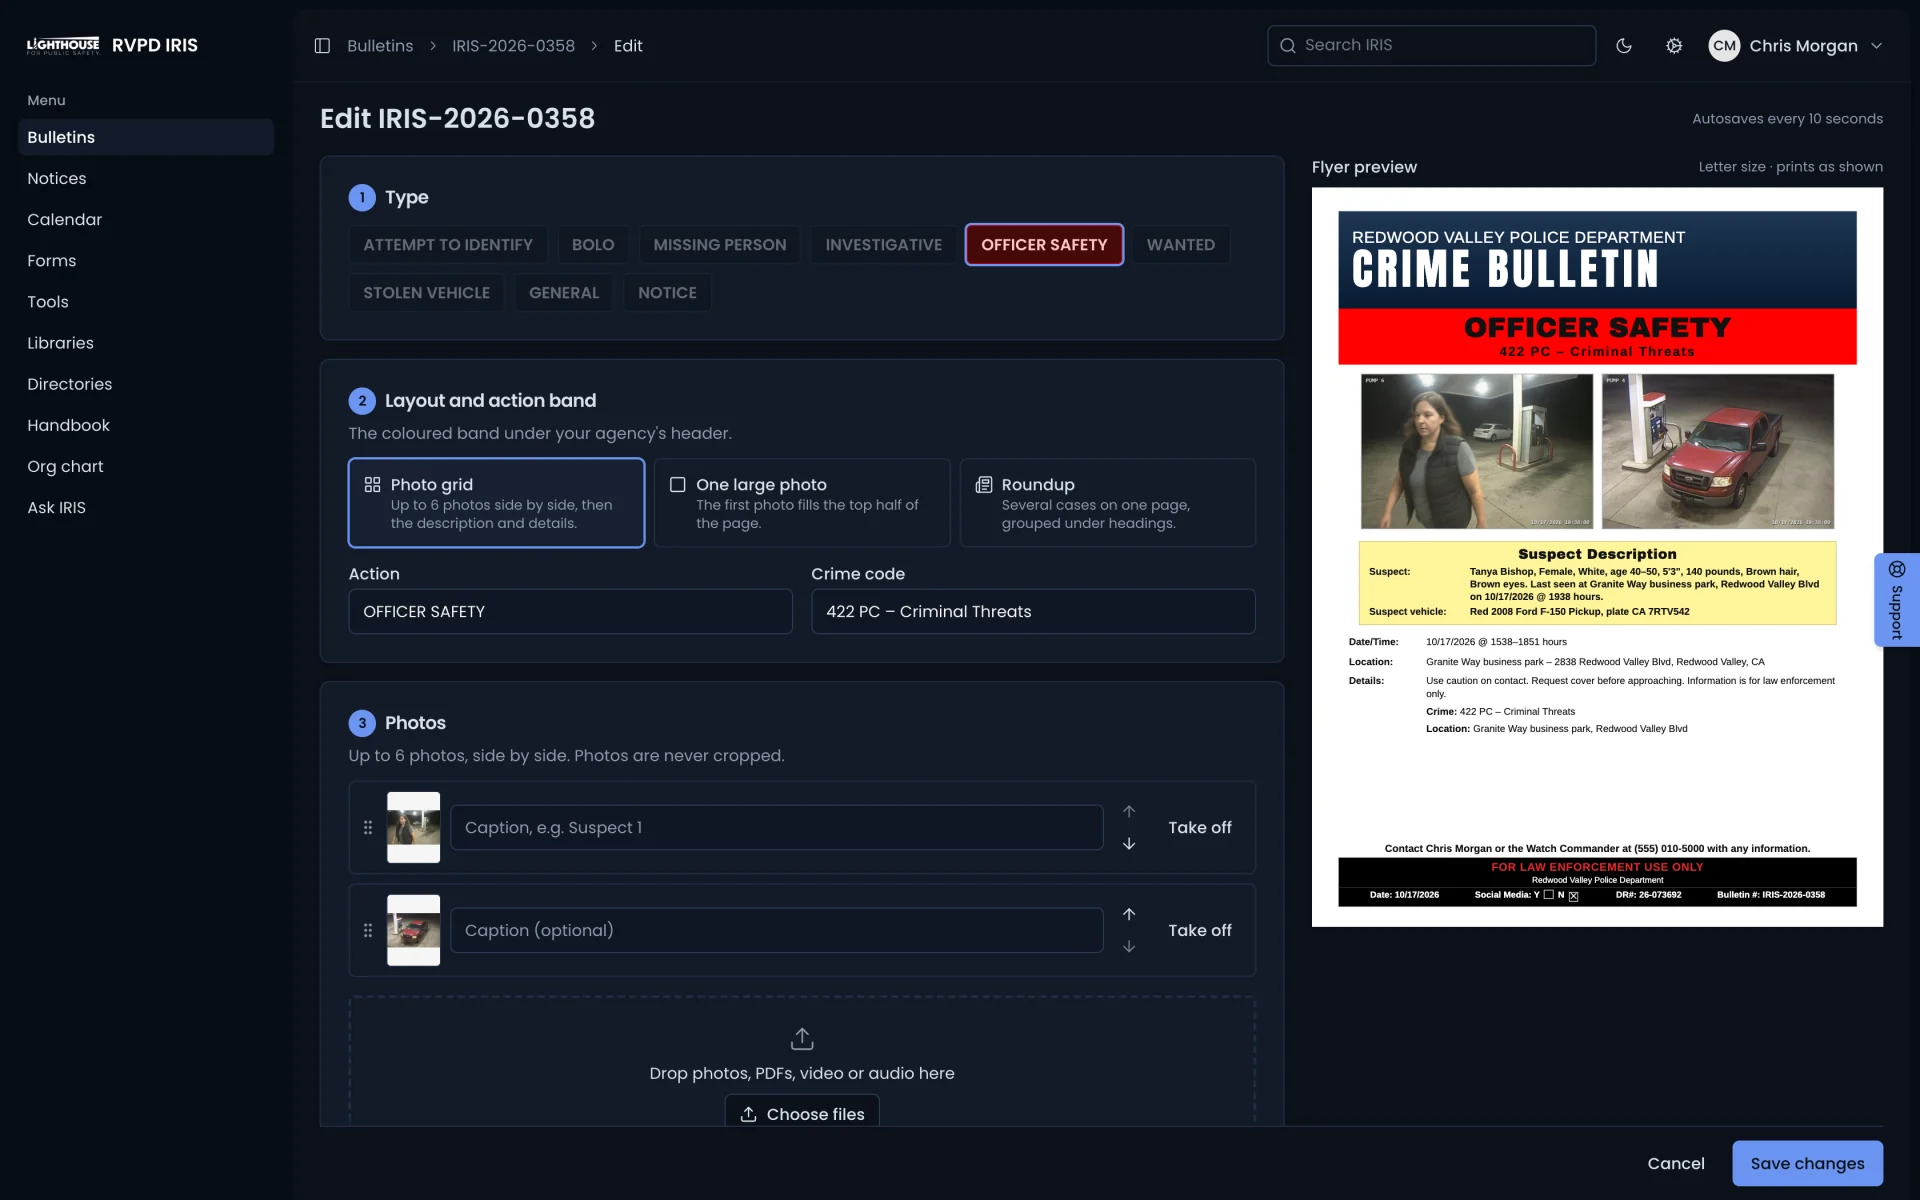Select ATTEMPT TO IDENTIFY type
Screen dimensions: 1920x1200
448,245
